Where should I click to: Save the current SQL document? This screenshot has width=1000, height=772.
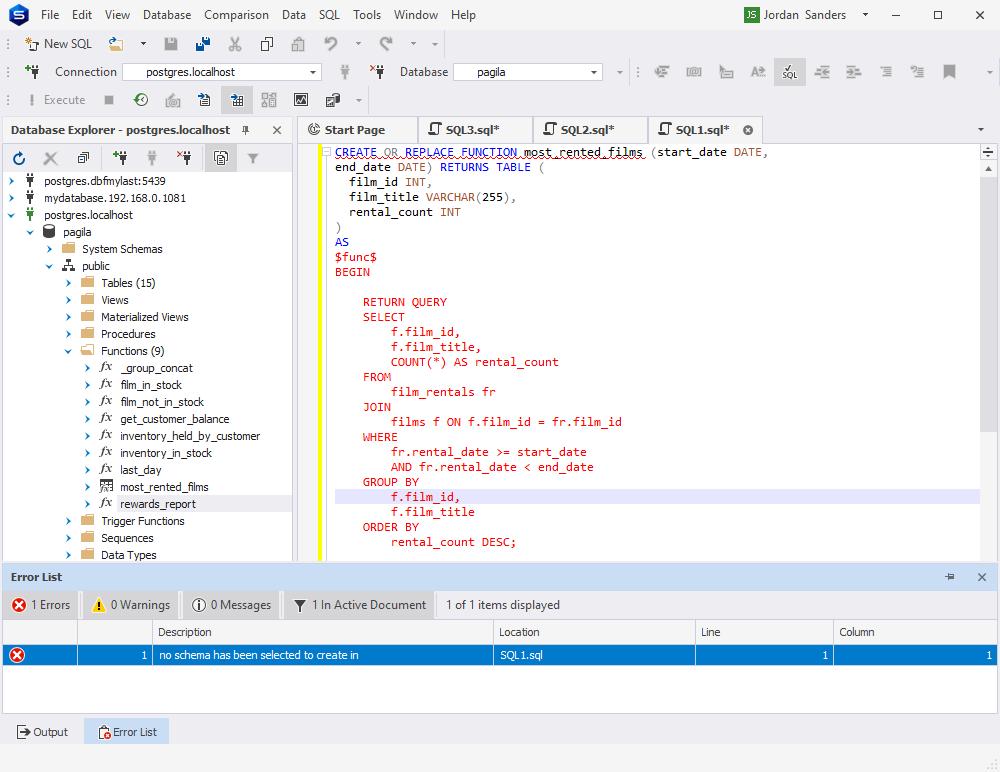171,44
